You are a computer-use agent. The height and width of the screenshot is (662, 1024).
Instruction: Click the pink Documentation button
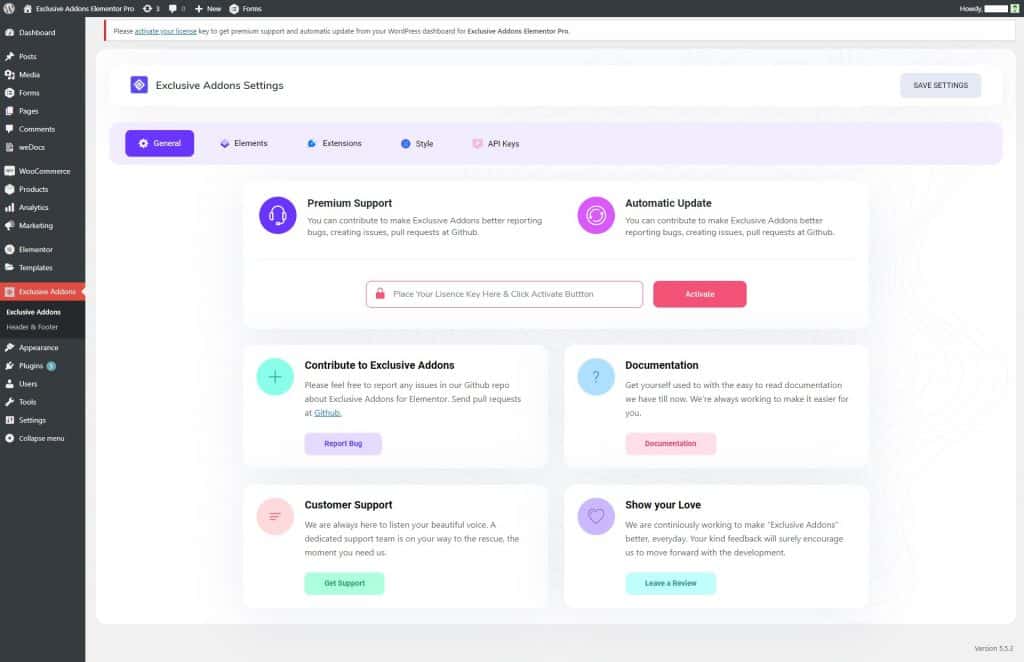coord(670,444)
